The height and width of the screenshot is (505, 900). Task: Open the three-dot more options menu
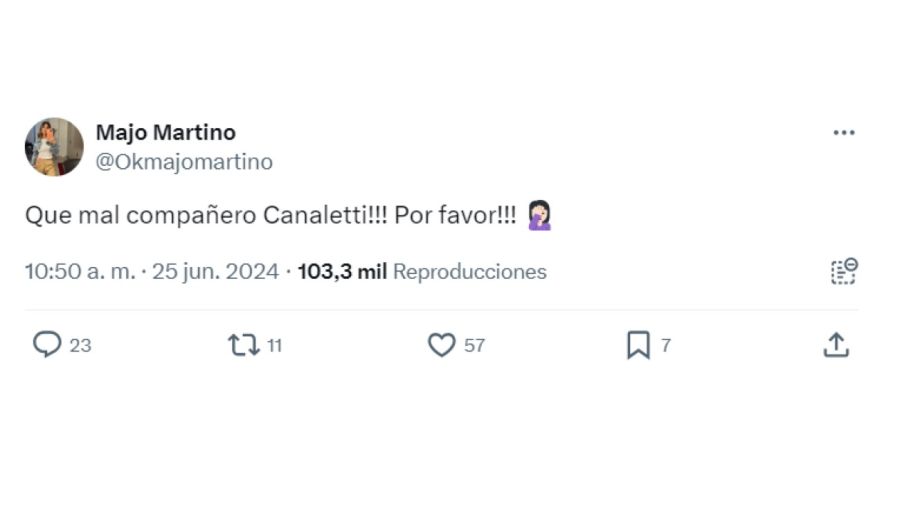[x=844, y=133]
